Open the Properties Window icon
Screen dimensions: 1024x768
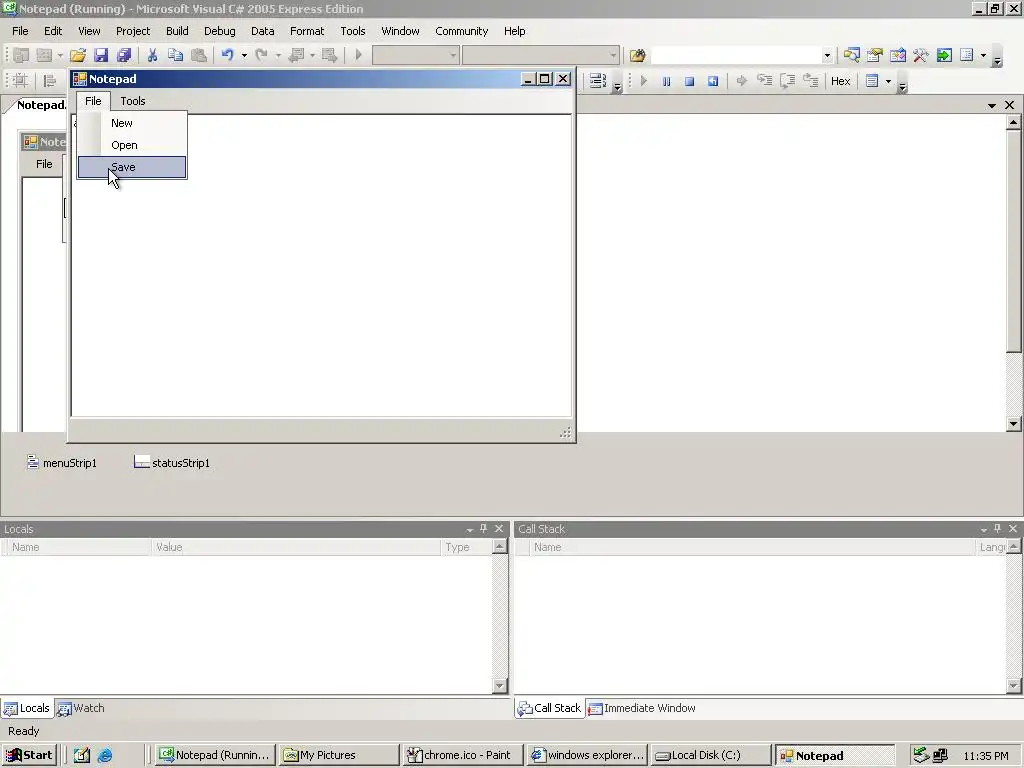click(874, 56)
